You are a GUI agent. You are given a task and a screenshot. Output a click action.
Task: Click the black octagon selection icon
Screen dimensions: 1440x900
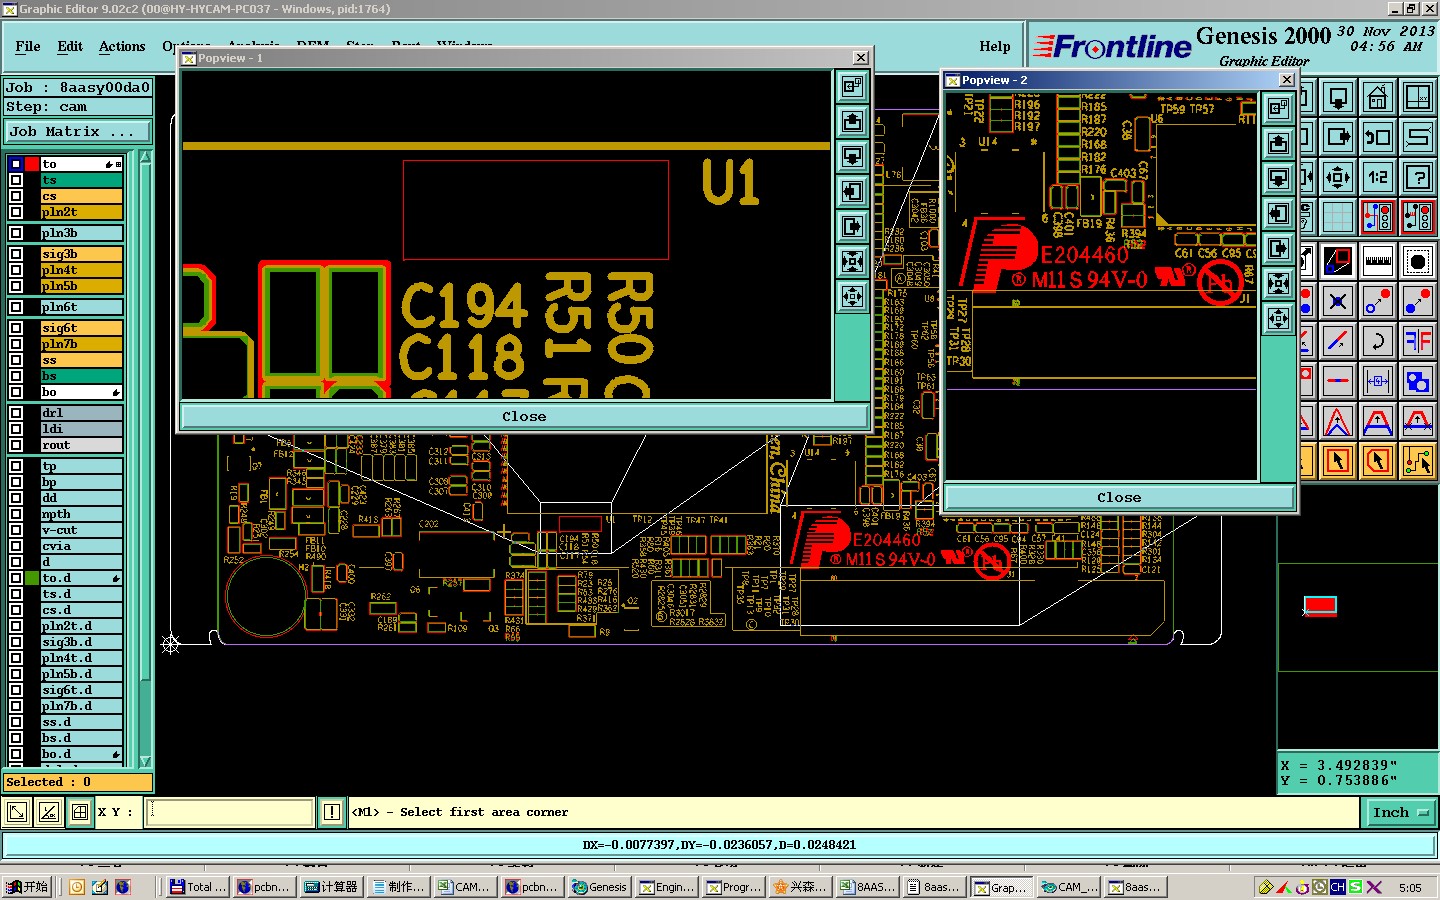(1418, 261)
